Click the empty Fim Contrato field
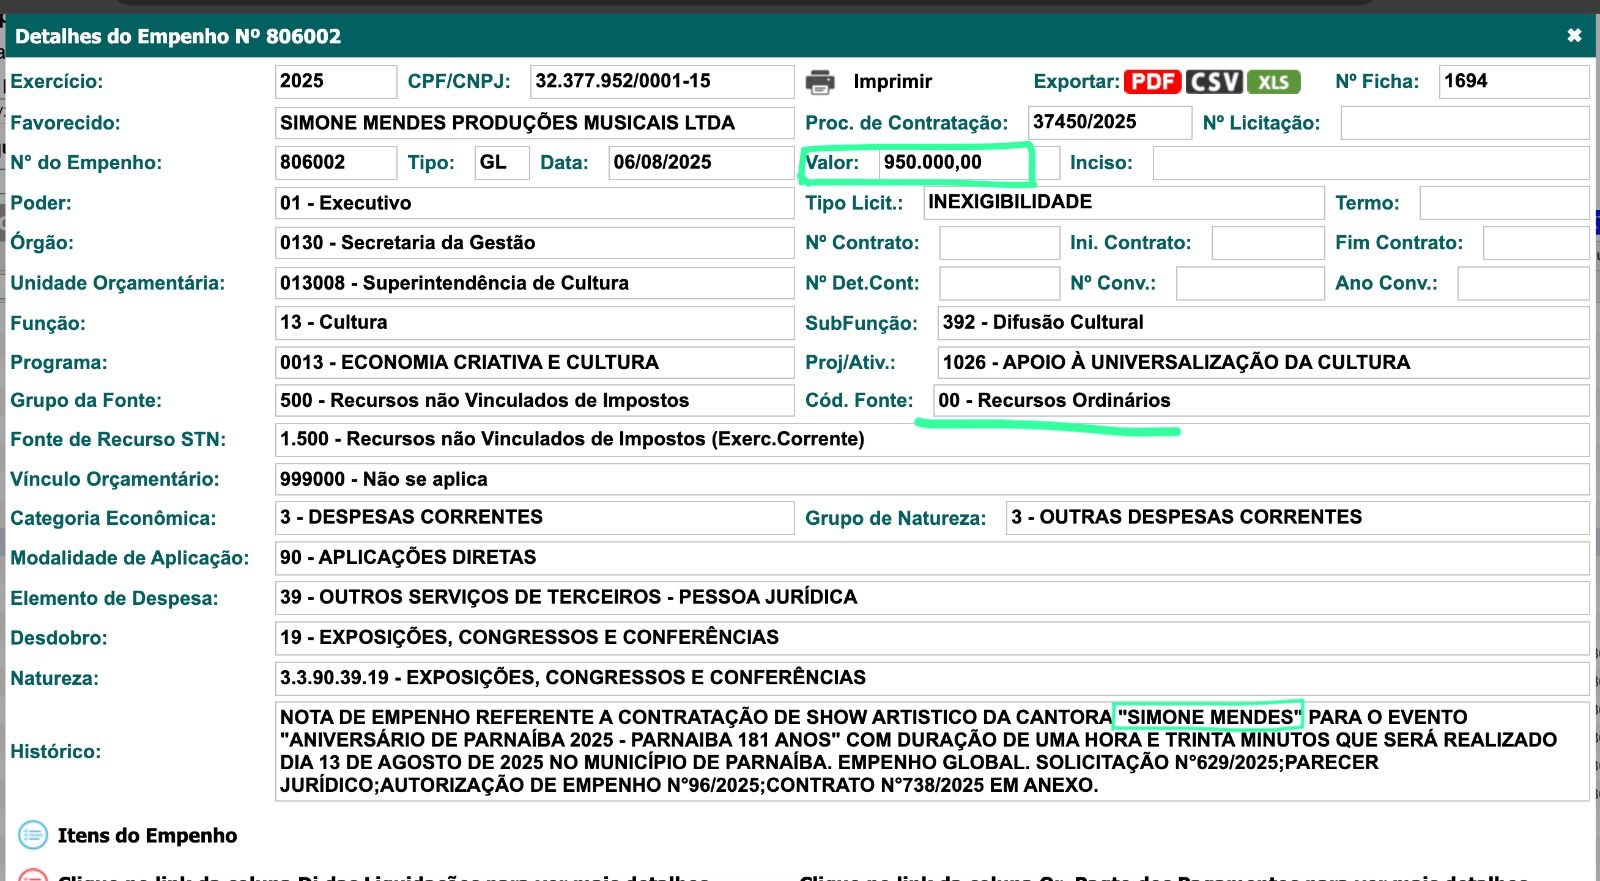Viewport: 1600px width, 881px height. 1536,243
